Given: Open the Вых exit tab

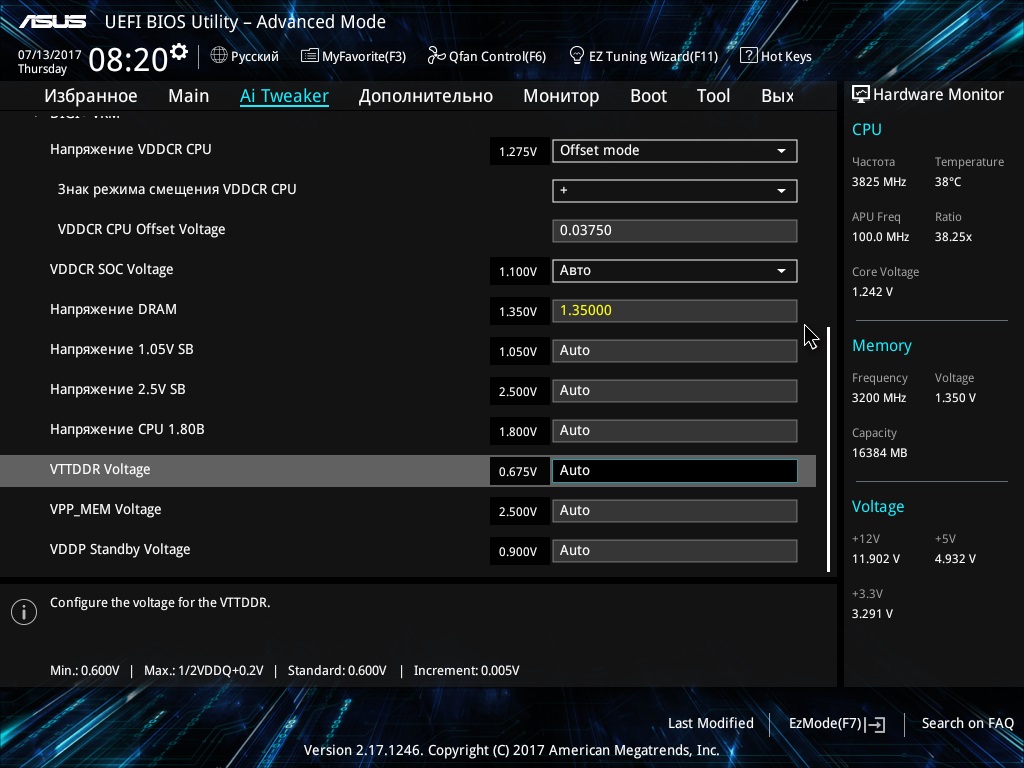Looking at the screenshot, I should pyautogui.click(x=777, y=96).
